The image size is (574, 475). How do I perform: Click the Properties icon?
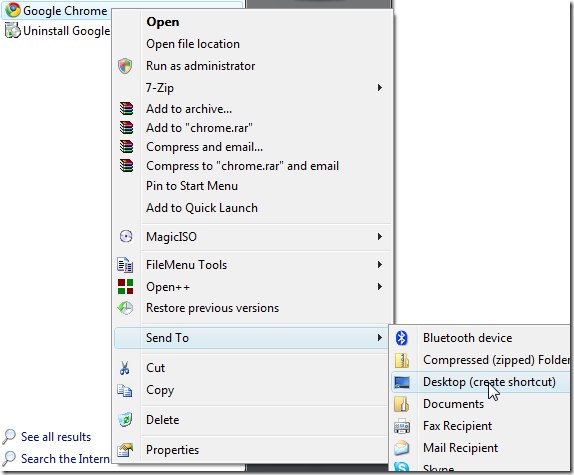(x=125, y=450)
